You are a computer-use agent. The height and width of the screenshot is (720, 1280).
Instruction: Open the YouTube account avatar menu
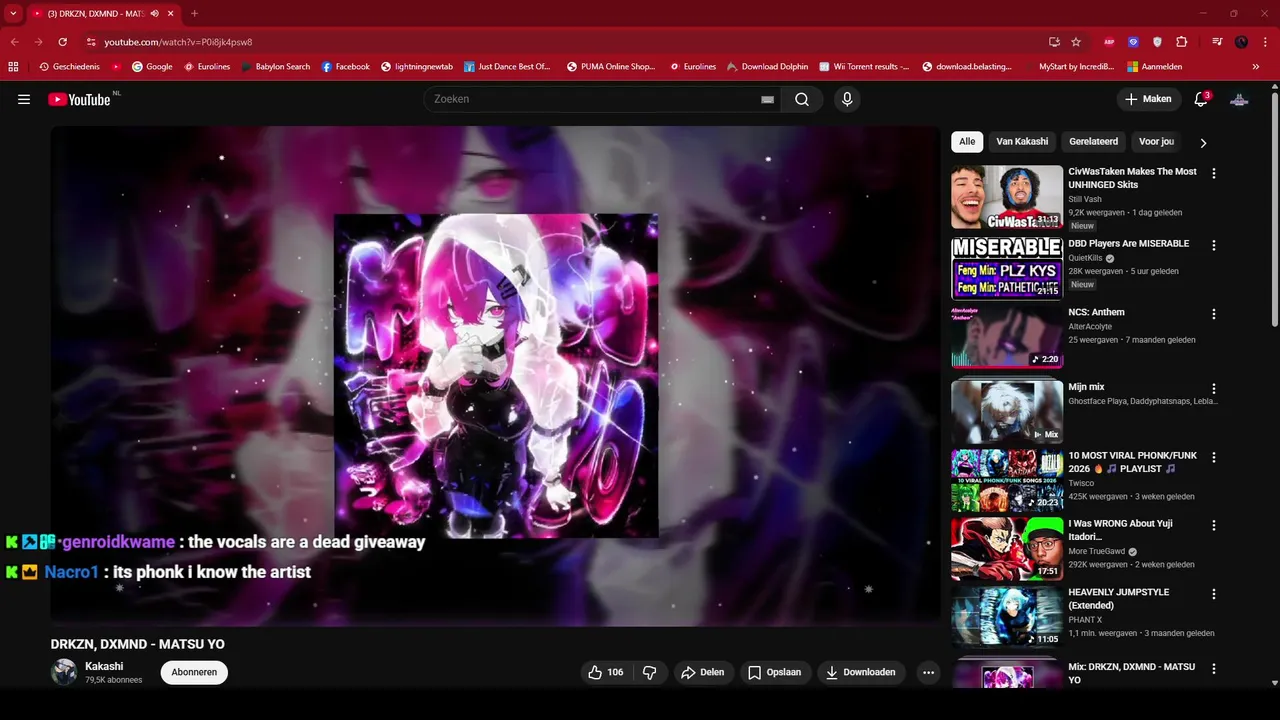tap(1239, 99)
